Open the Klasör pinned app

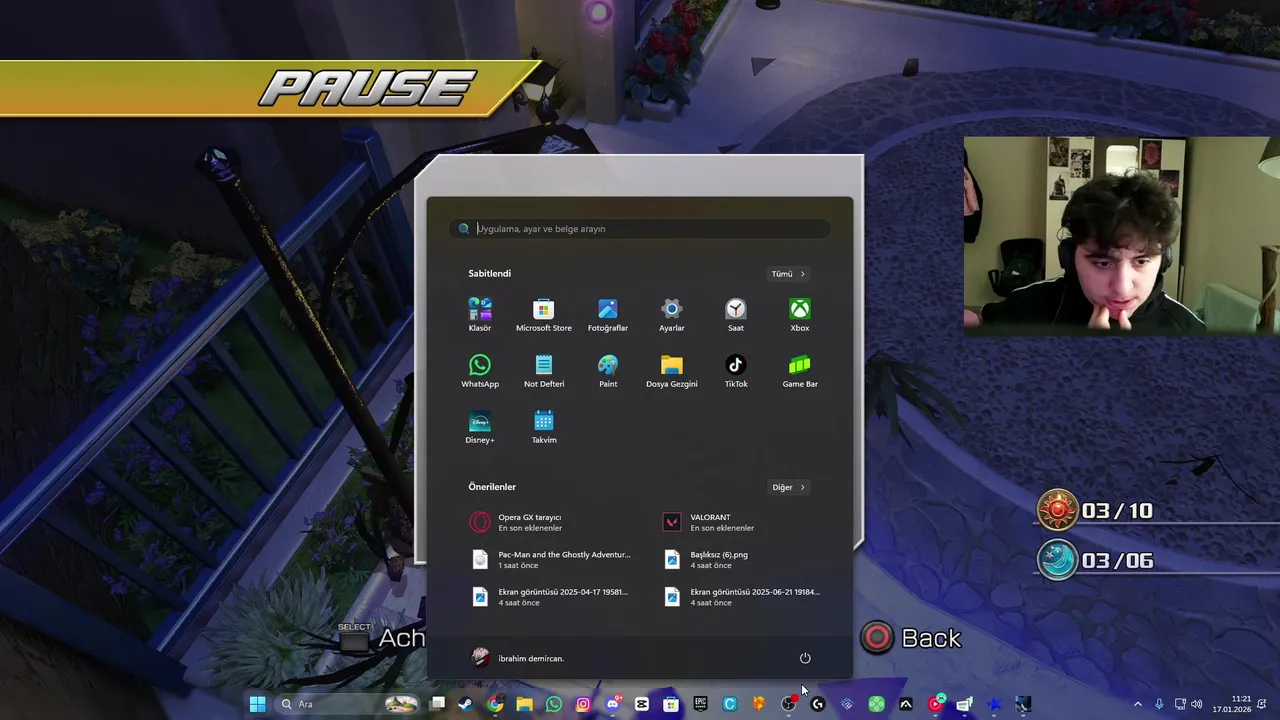tap(480, 315)
